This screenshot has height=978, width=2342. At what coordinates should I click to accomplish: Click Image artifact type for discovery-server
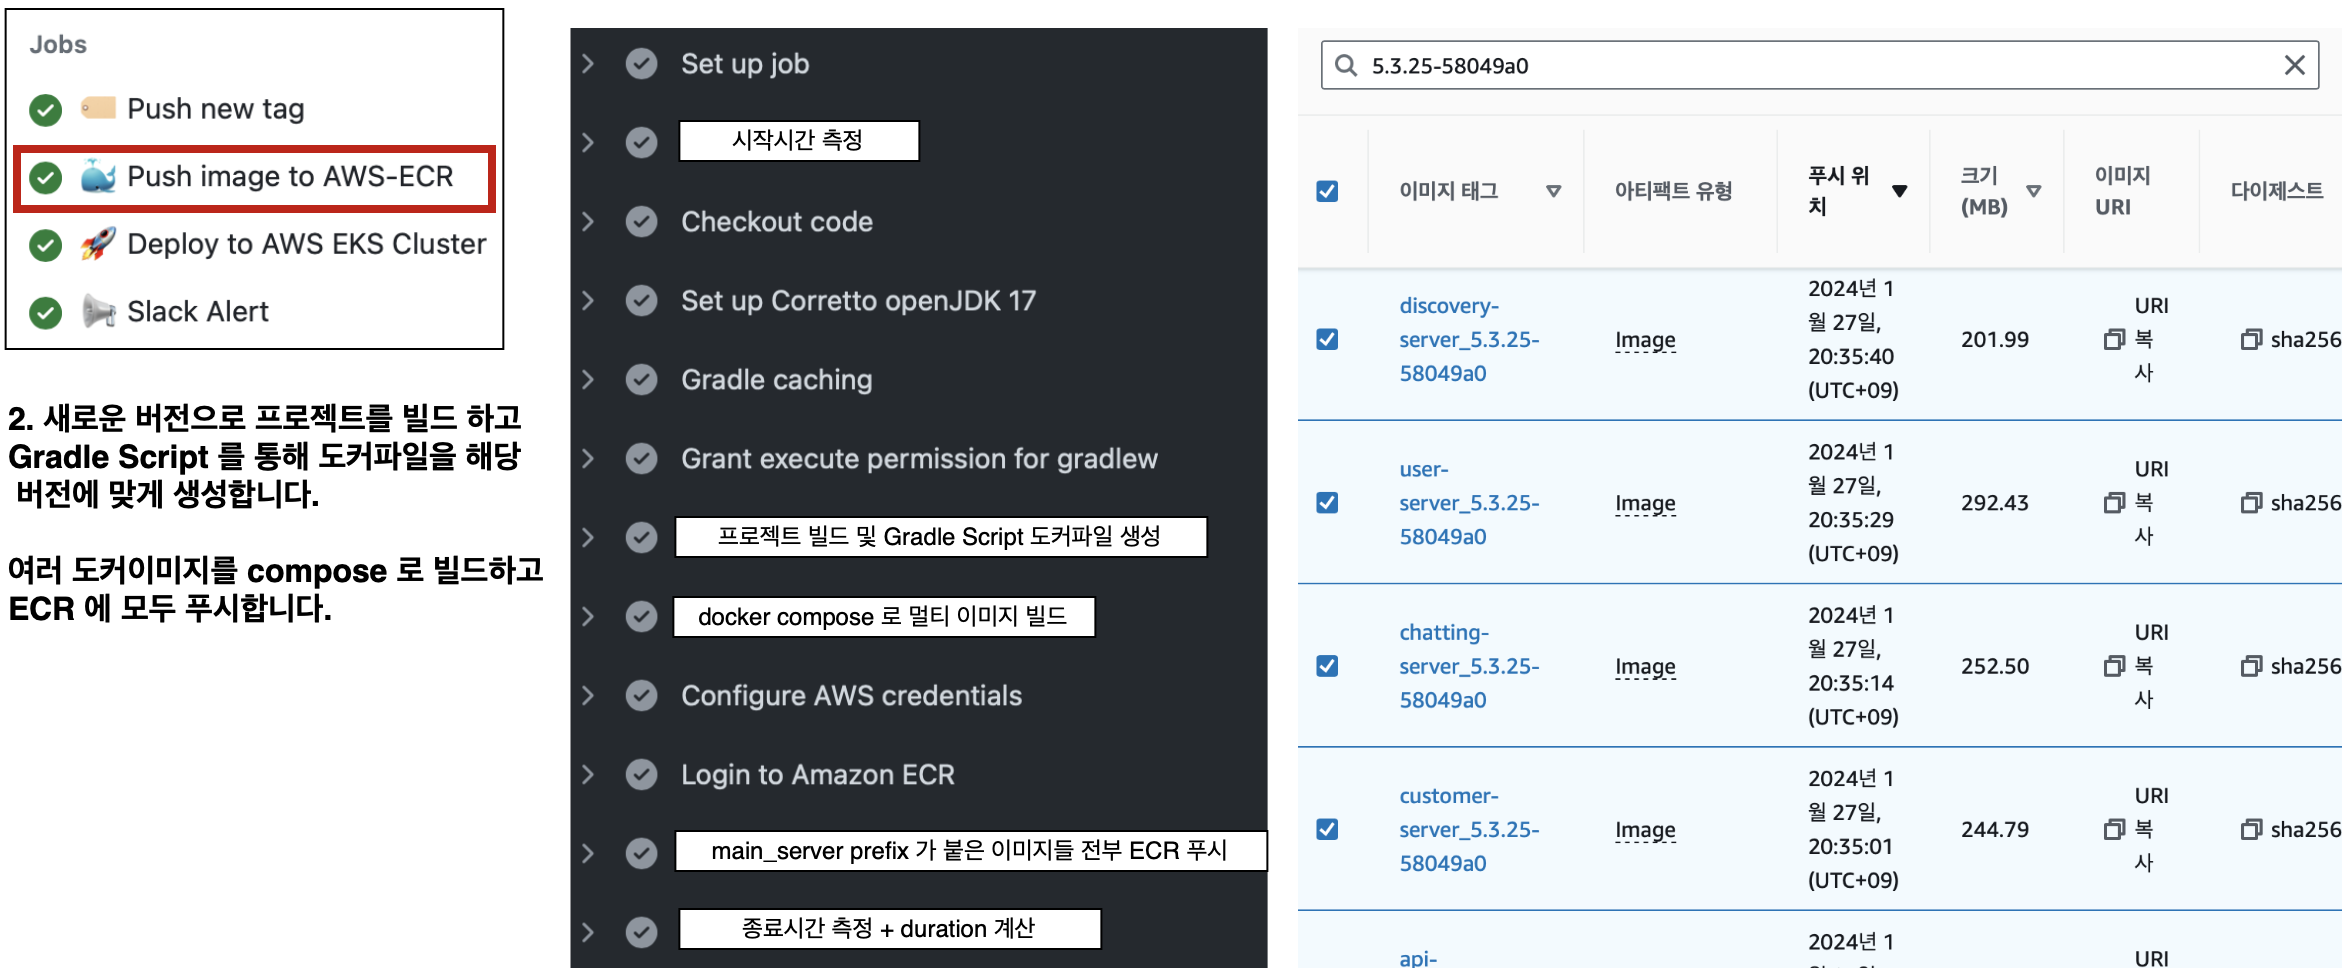coord(1645,340)
